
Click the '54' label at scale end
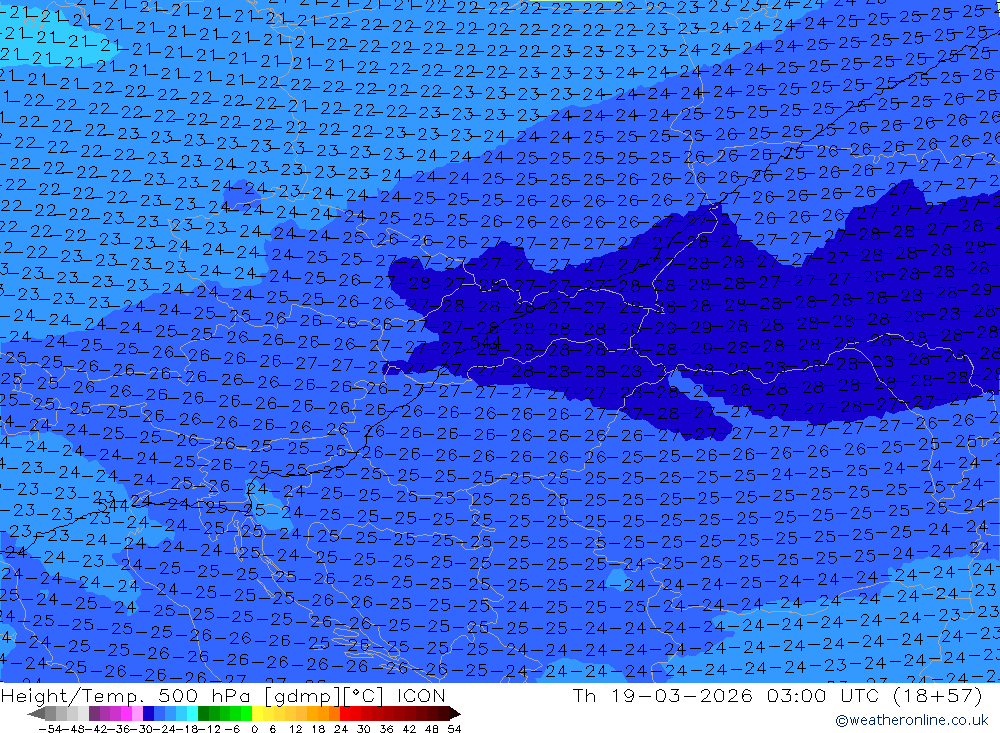(454, 729)
